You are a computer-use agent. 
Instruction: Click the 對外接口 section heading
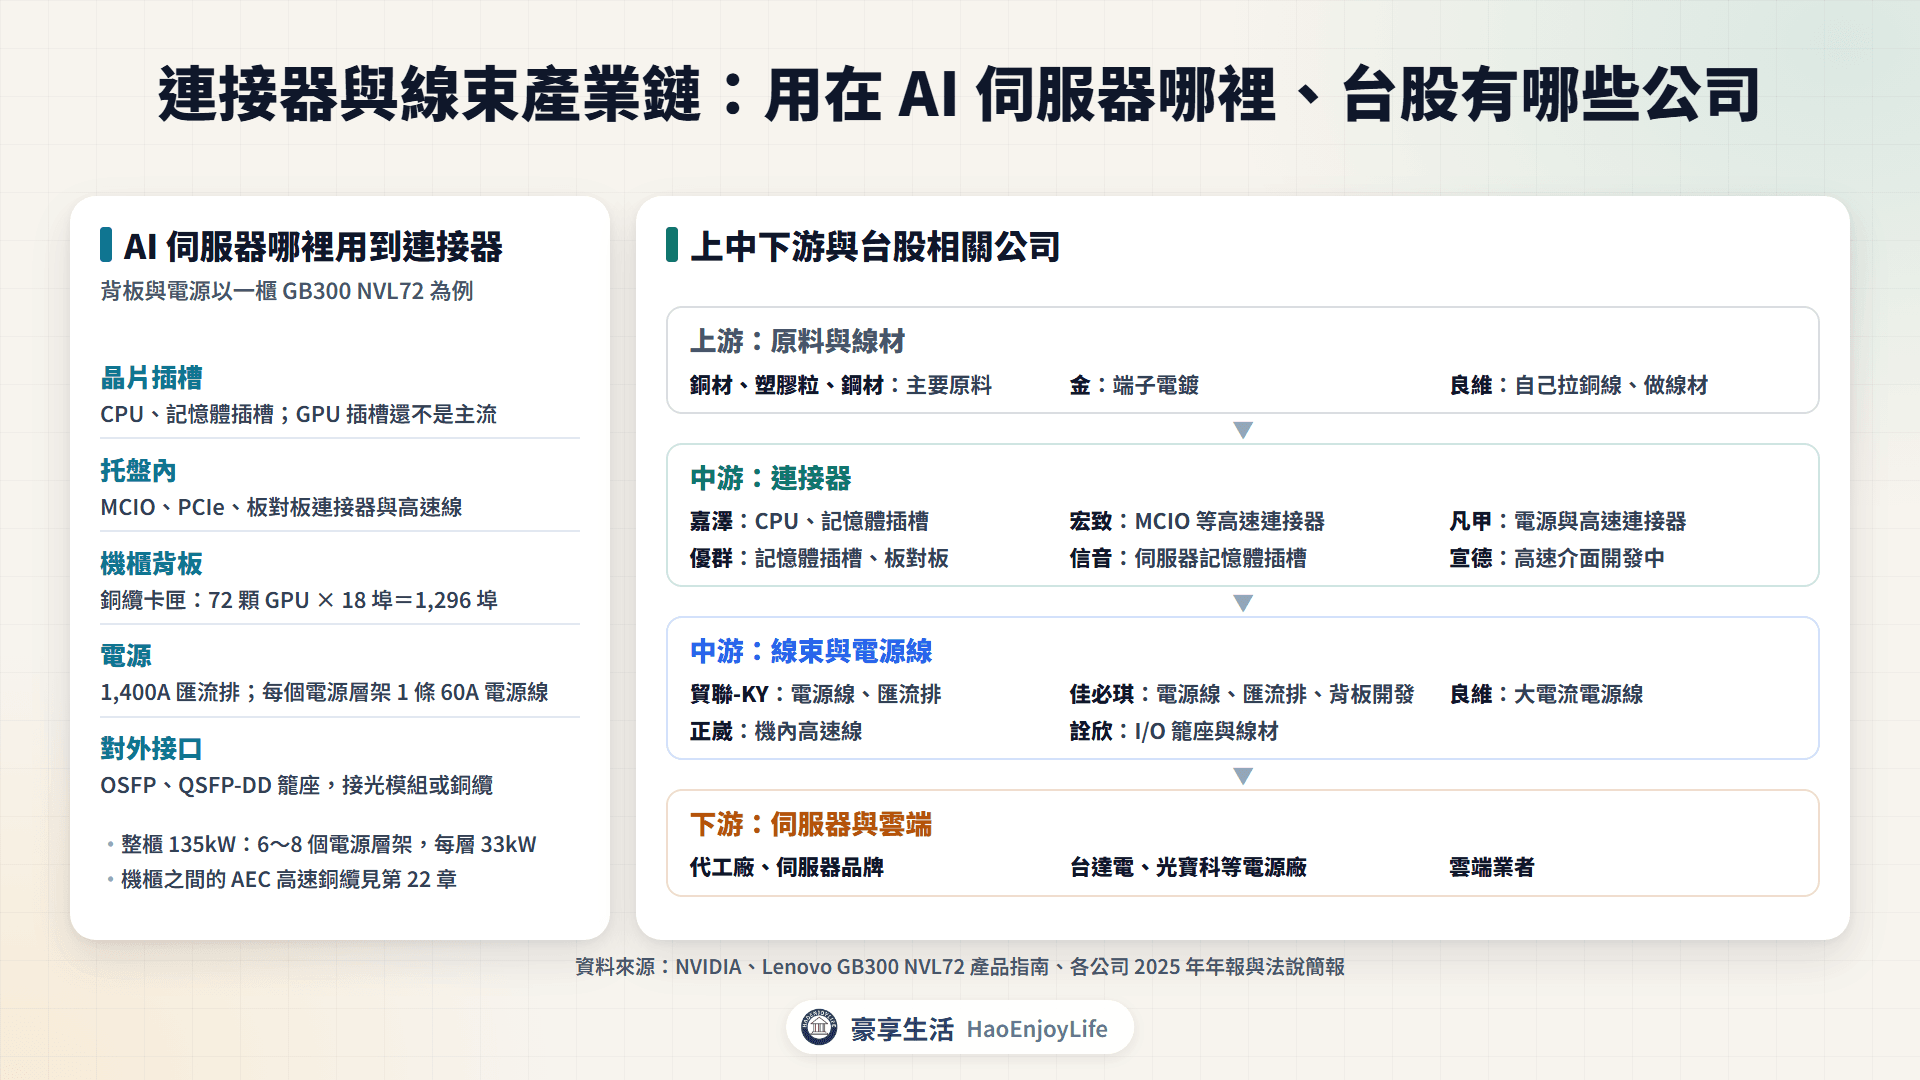(151, 749)
